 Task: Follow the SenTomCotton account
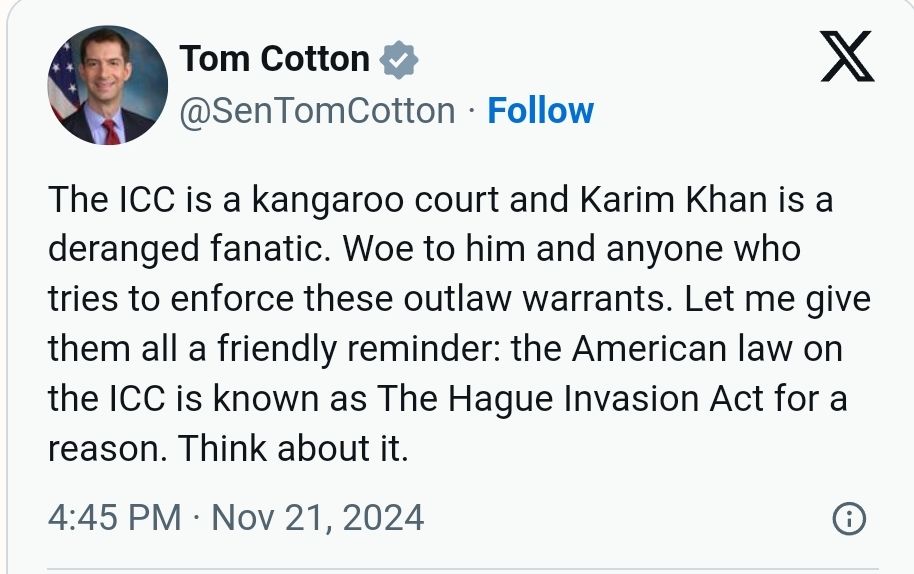[540, 110]
